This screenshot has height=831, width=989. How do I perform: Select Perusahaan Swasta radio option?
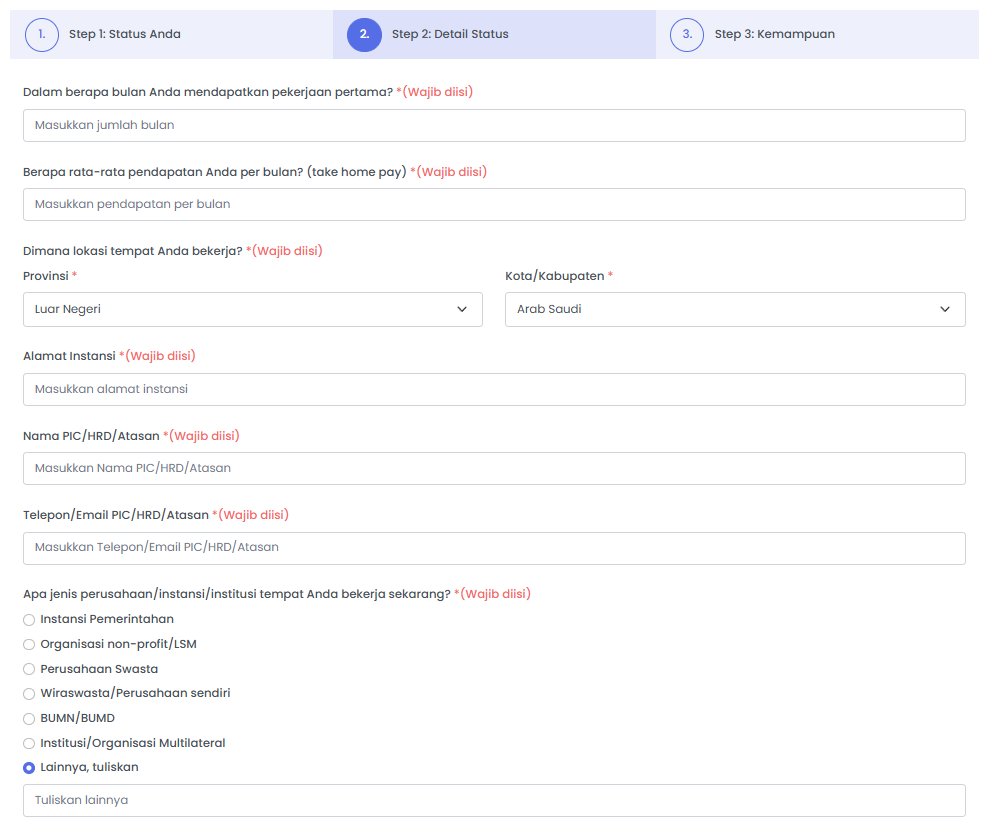click(x=29, y=669)
